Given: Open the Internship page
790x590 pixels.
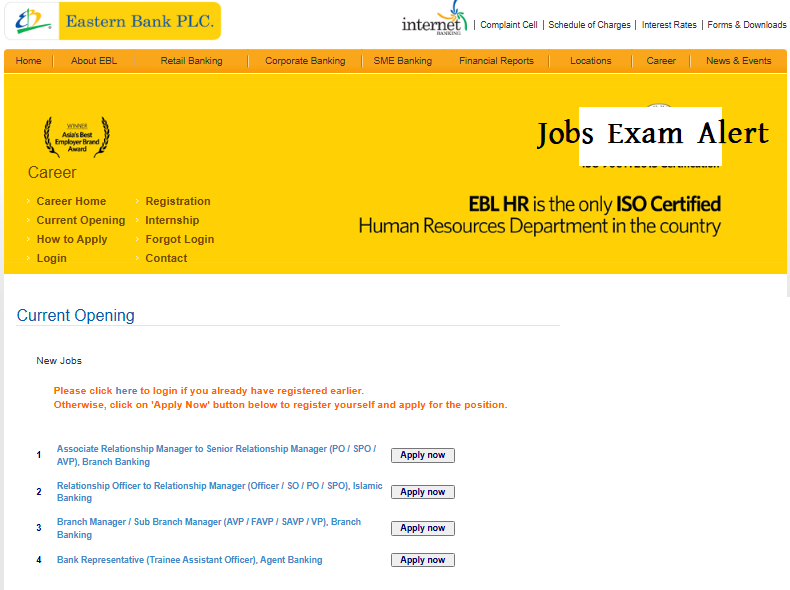Looking at the screenshot, I should click(172, 220).
